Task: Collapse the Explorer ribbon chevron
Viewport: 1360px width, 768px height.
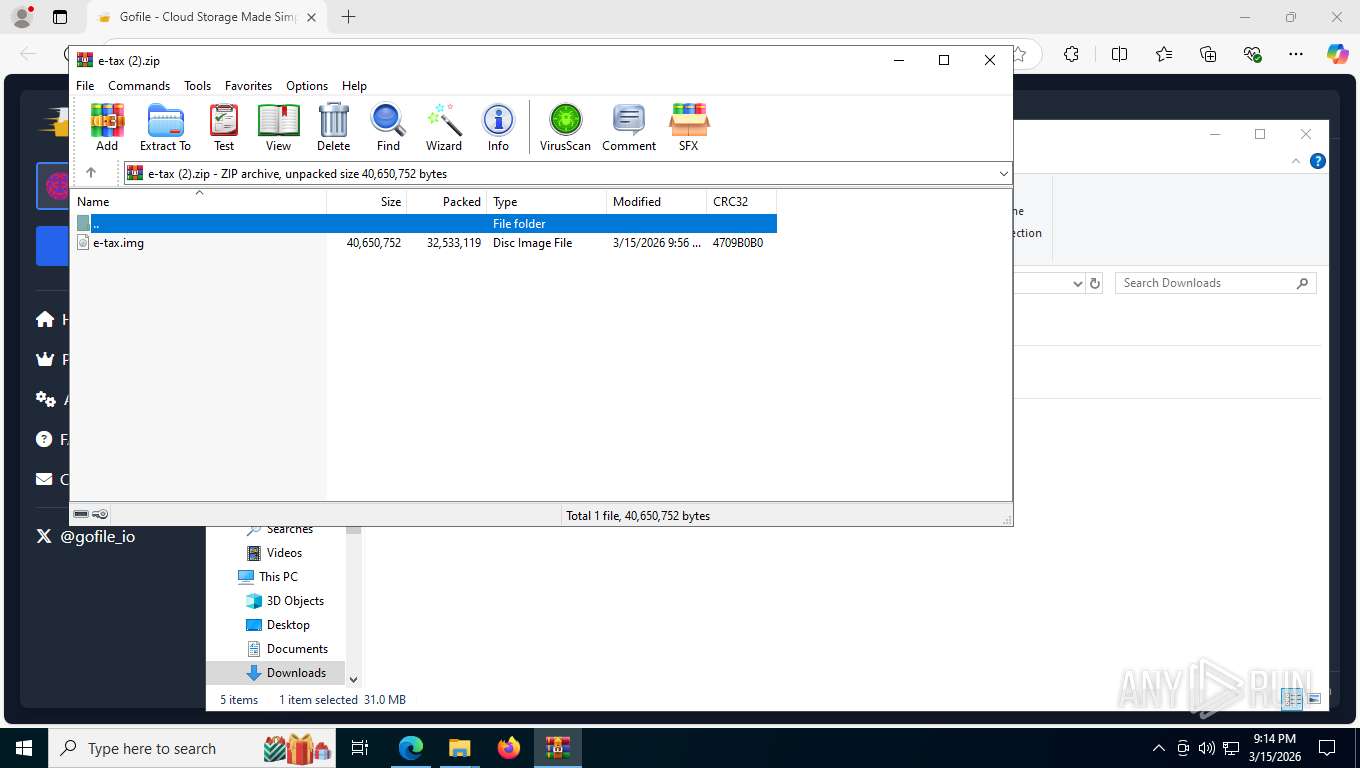Action: (1296, 161)
